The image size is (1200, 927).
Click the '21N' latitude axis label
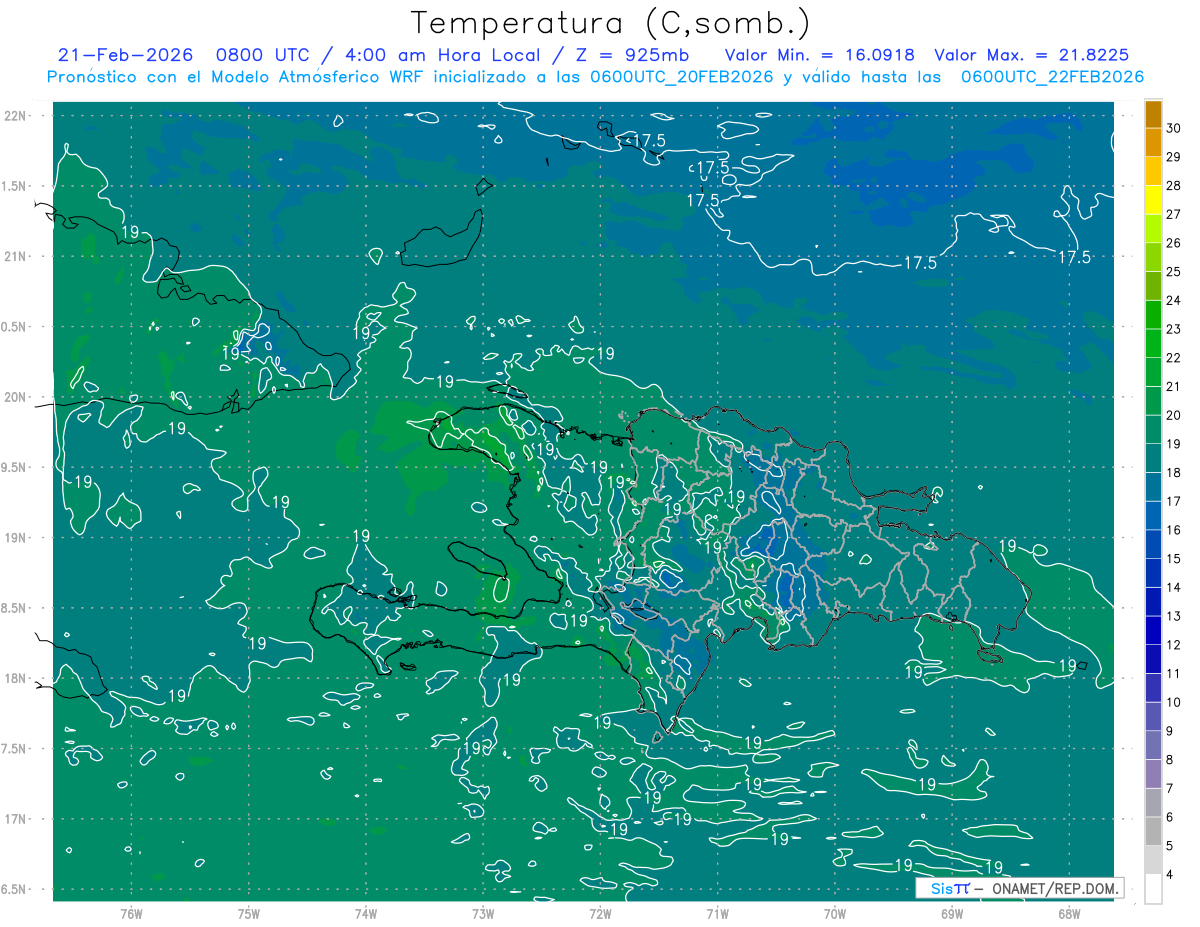[x=15, y=257]
